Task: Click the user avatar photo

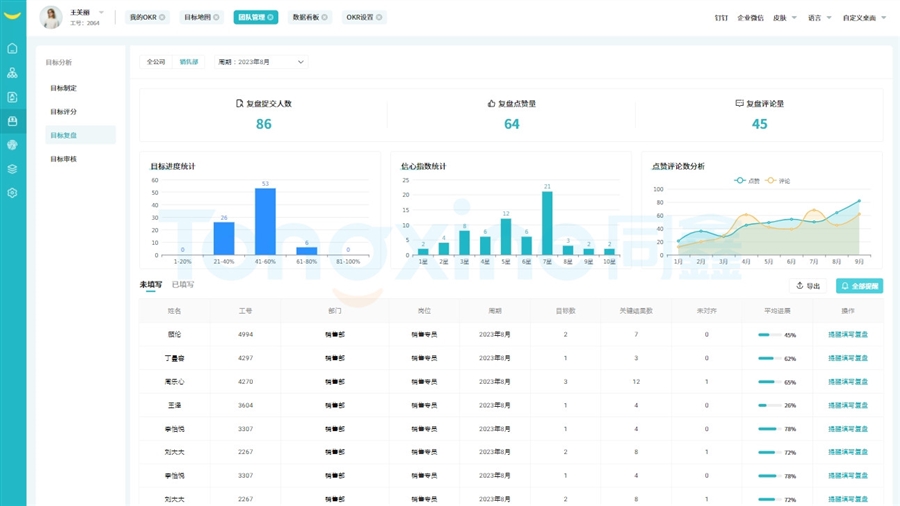Action: 51,17
